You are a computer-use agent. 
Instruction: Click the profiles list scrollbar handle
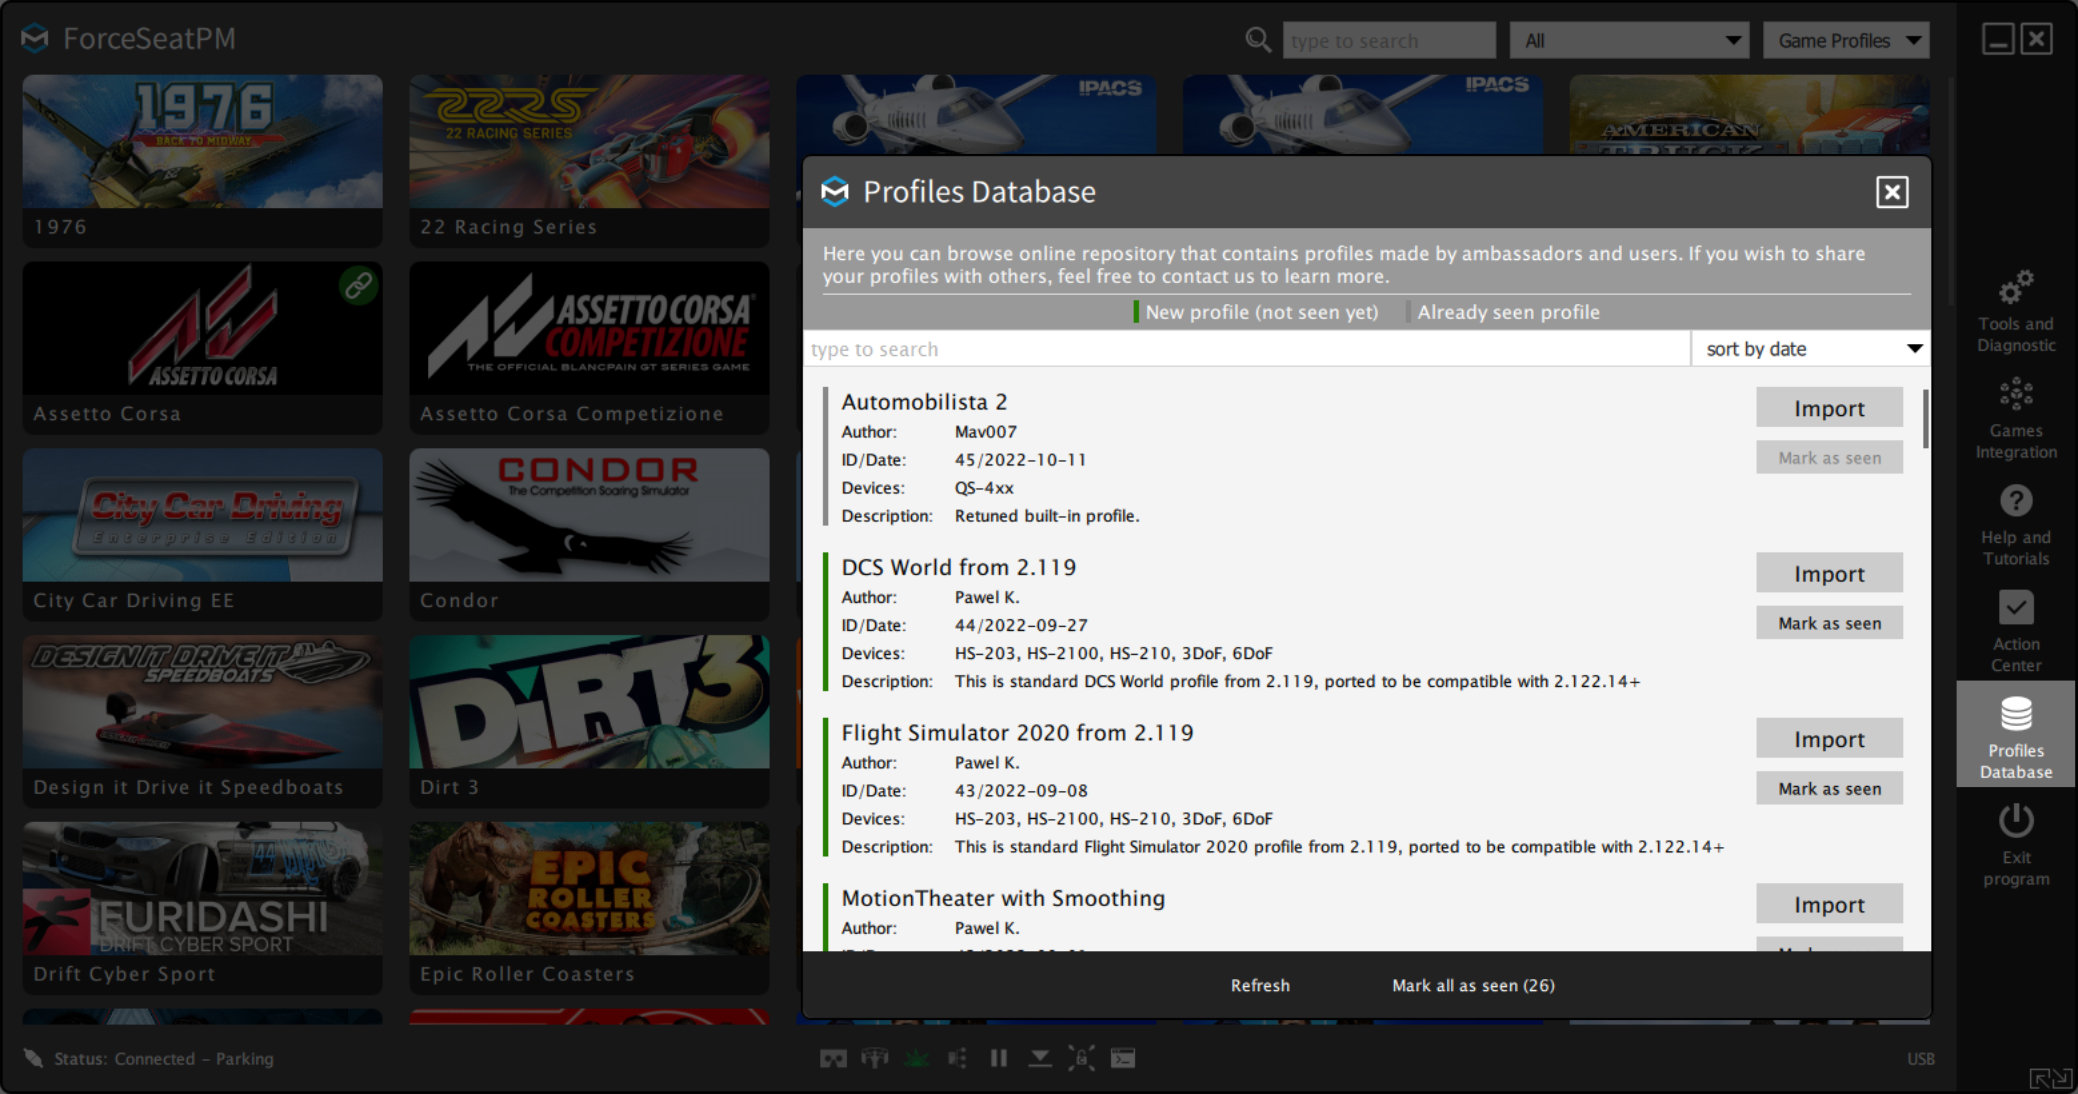[1925, 418]
